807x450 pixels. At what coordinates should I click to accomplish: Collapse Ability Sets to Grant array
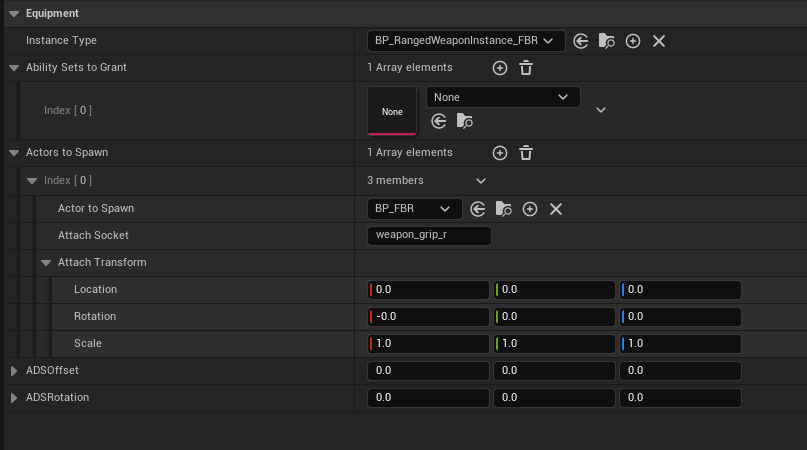tap(14, 68)
